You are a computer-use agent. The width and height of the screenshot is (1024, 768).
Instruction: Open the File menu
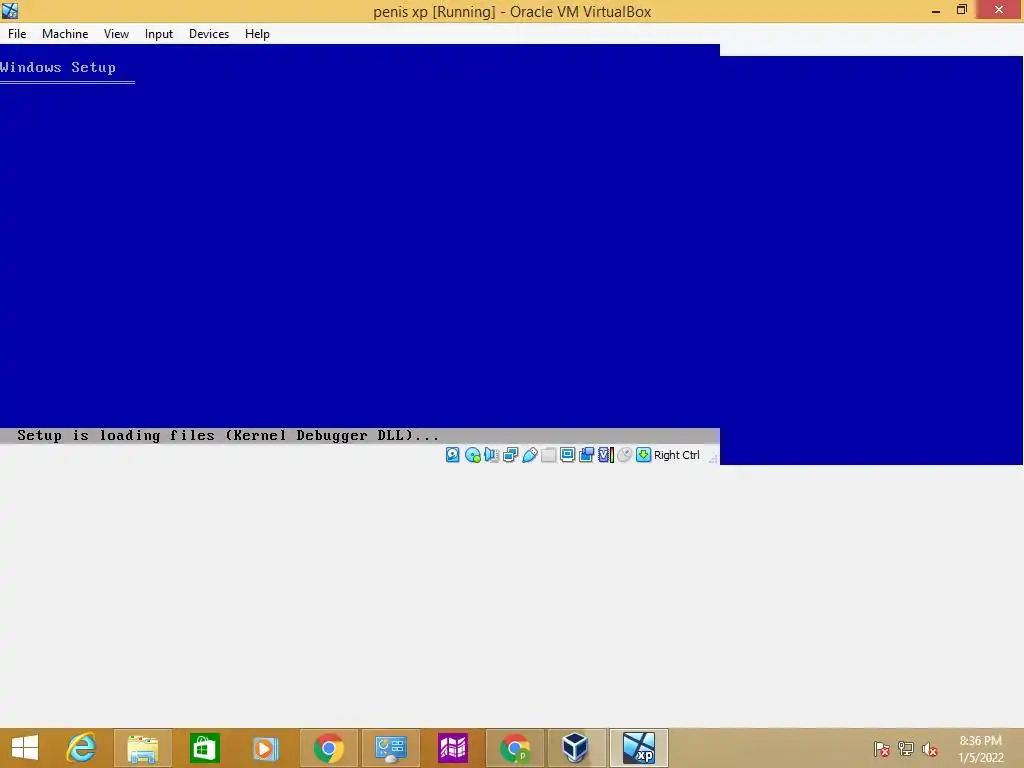point(17,34)
